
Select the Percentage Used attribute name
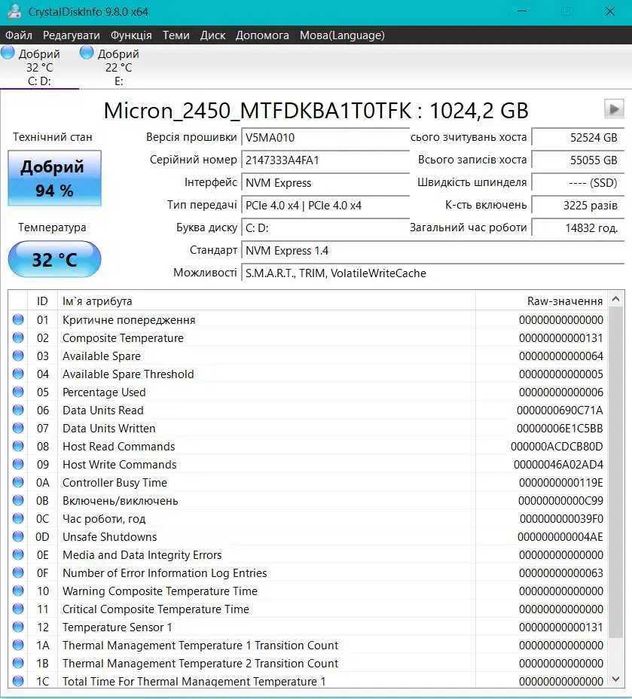pyautogui.click(x=104, y=392)
